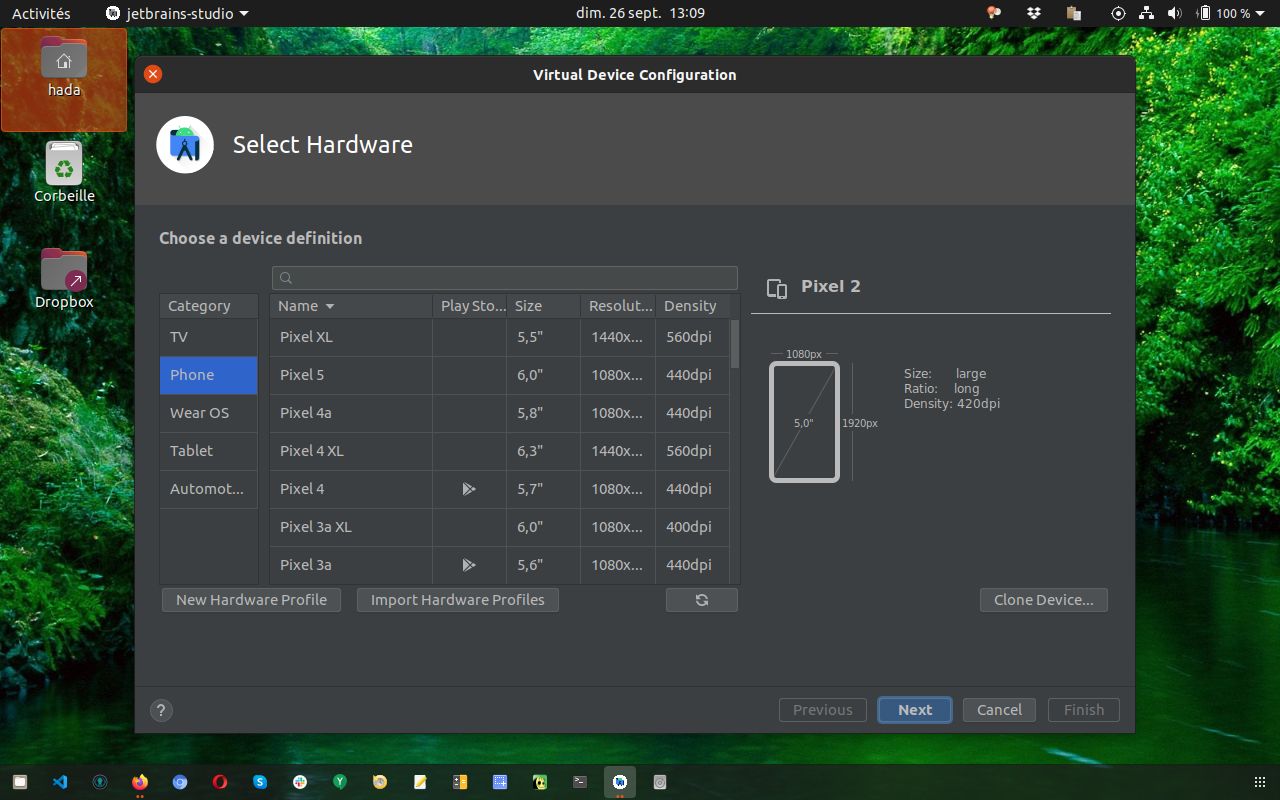Click the volume speaker icon in top bar
Image resolution: width=1280 pixels, height=800 pixels.
pos(1174,13)
